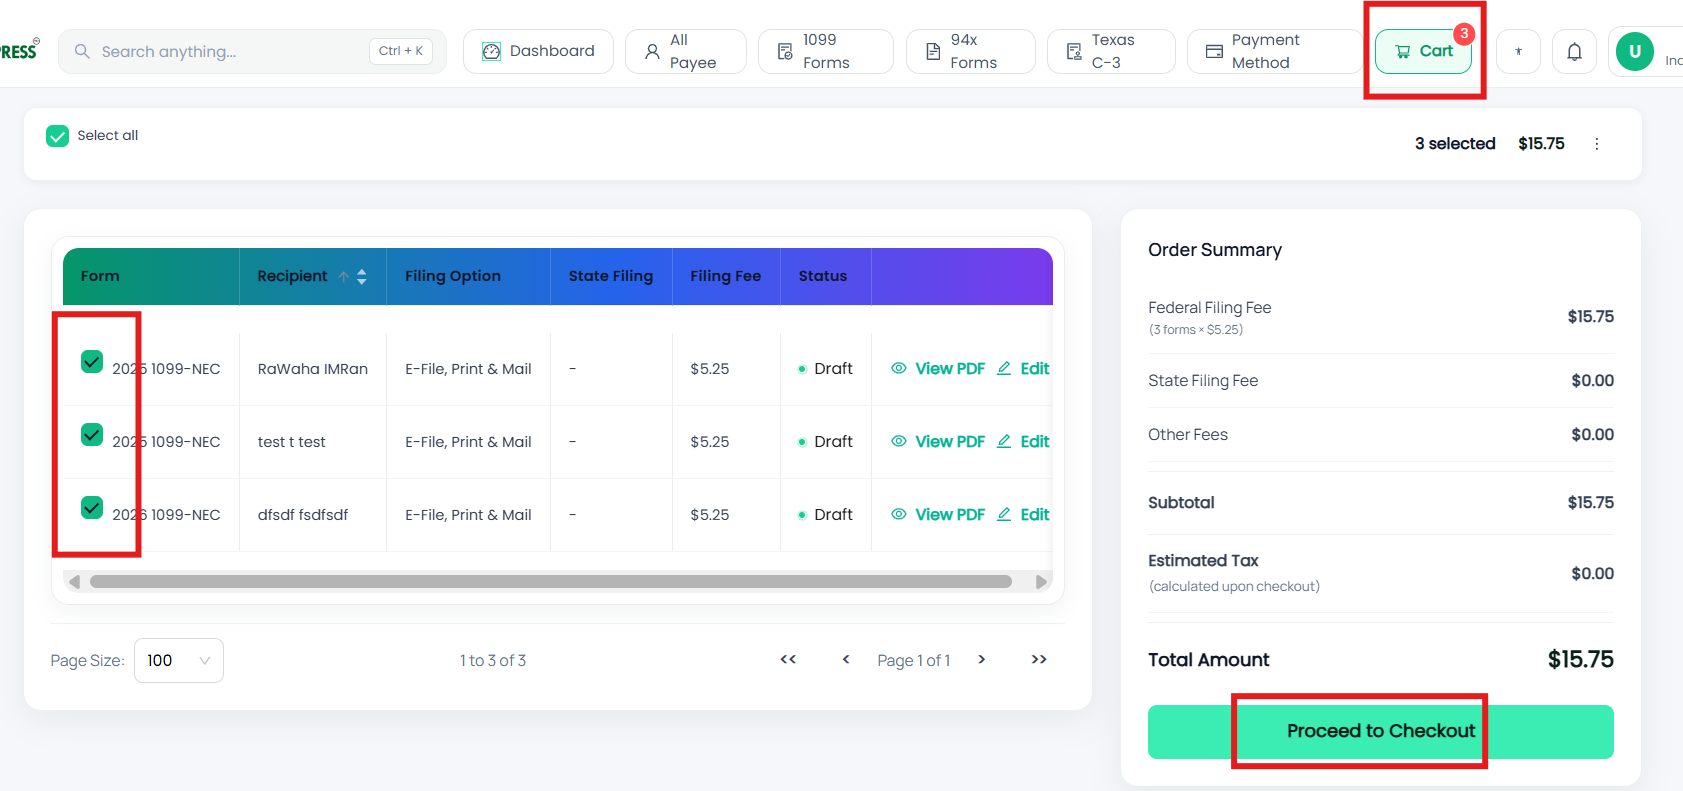This screenshot has width=1683, height=791.
Task: Click Proceed to Checkout
Action: 1381,731
